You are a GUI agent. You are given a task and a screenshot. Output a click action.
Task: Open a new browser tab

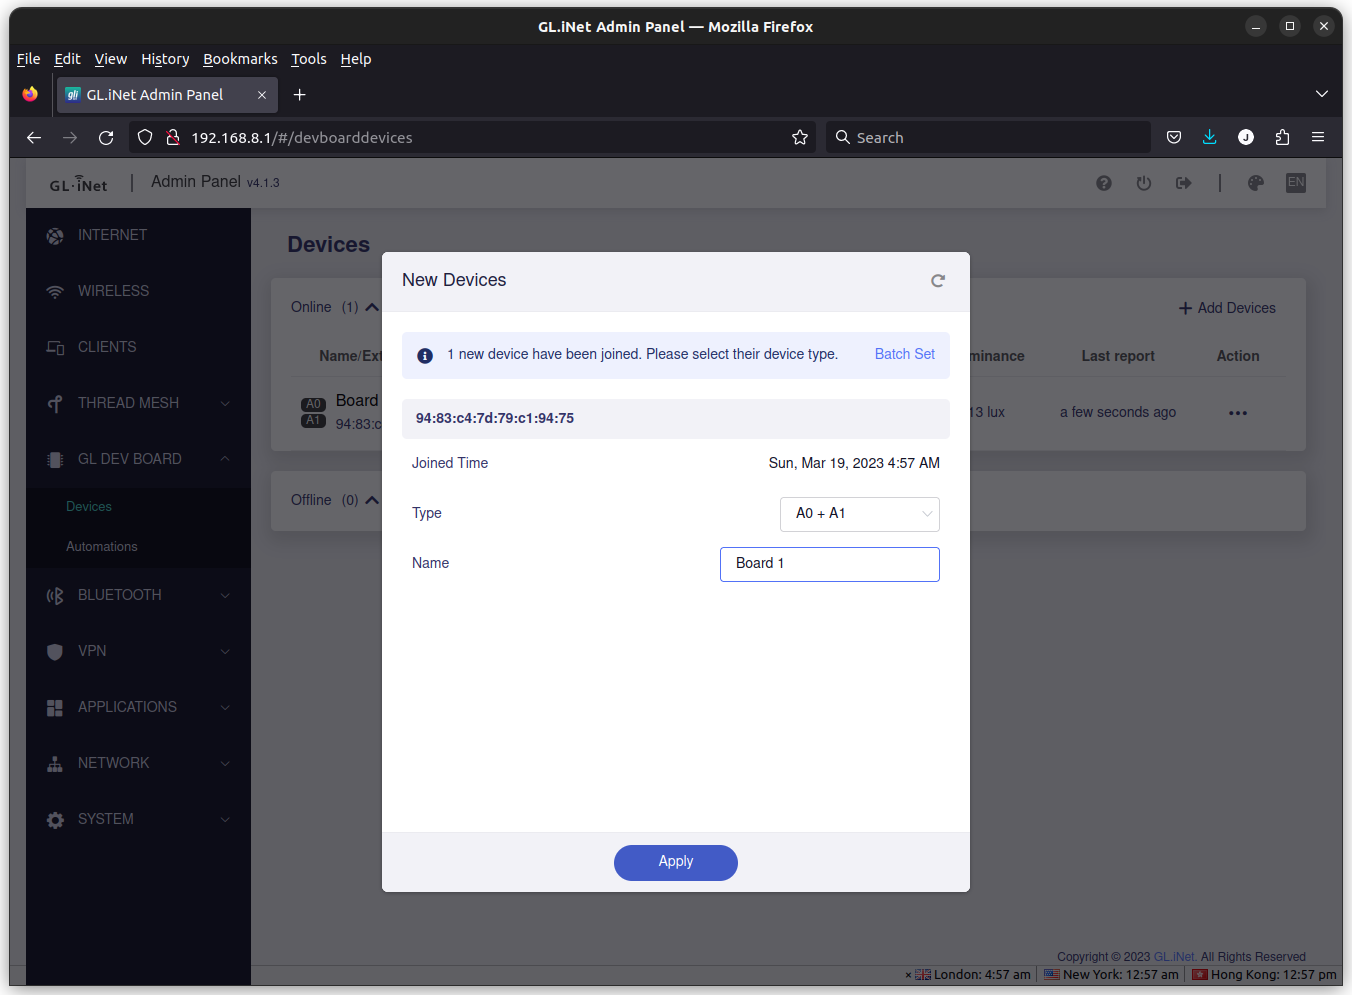click(x=299, y=95)
